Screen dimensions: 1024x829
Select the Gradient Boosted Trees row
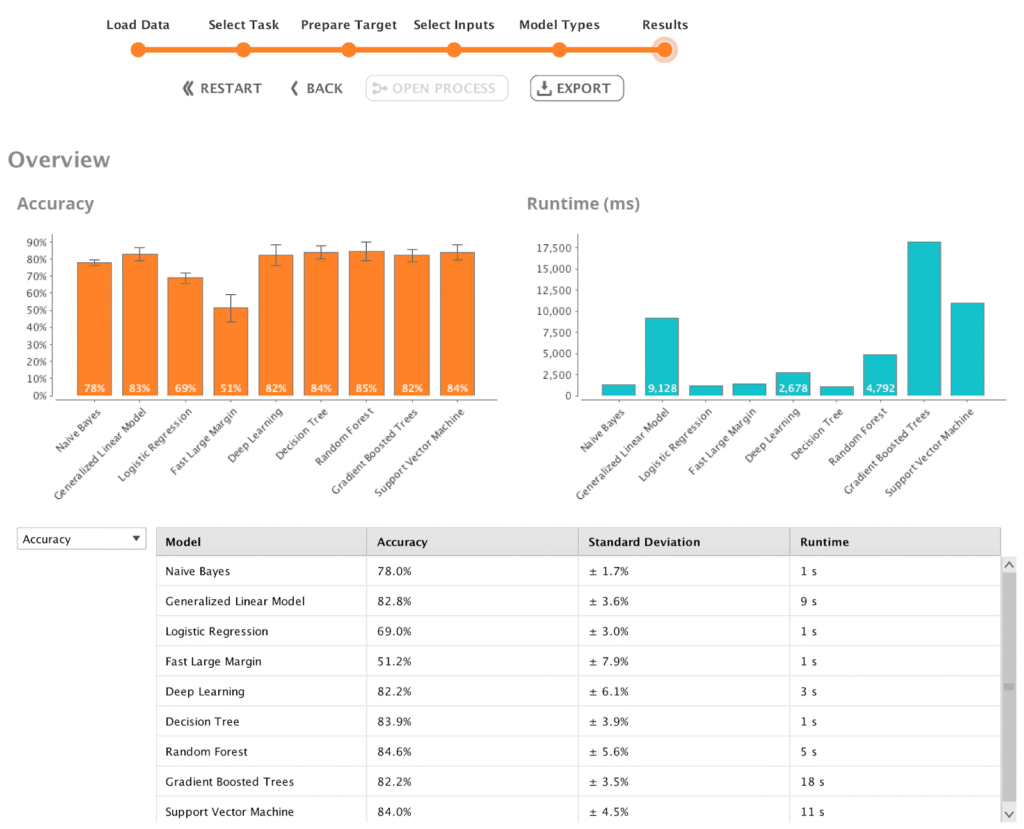578,781
